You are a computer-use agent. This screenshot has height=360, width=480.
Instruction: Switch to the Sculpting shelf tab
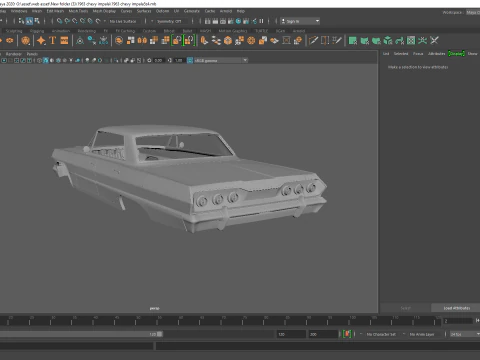(x=14, y=31)
